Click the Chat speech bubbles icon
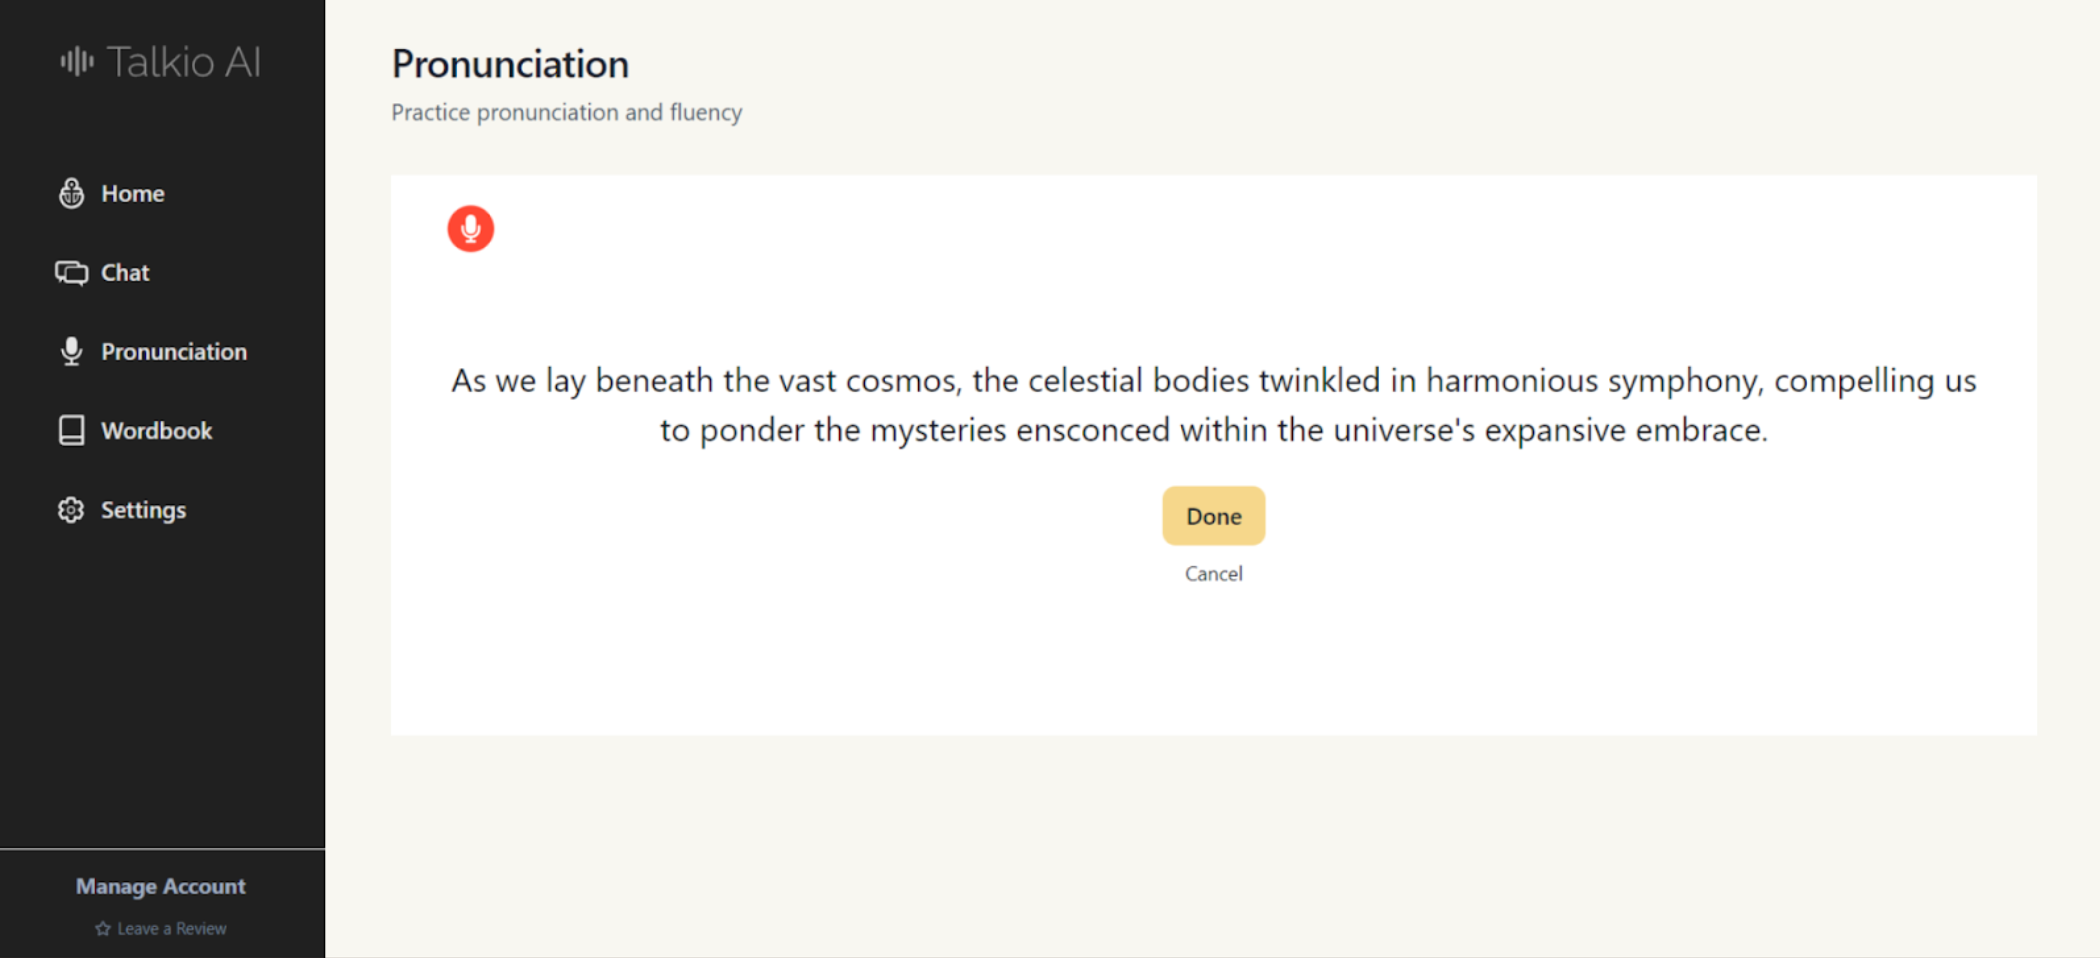Image resolution: width=2100 pixels, height=958 pixels. pyautogui.click(x=71, y=273)
